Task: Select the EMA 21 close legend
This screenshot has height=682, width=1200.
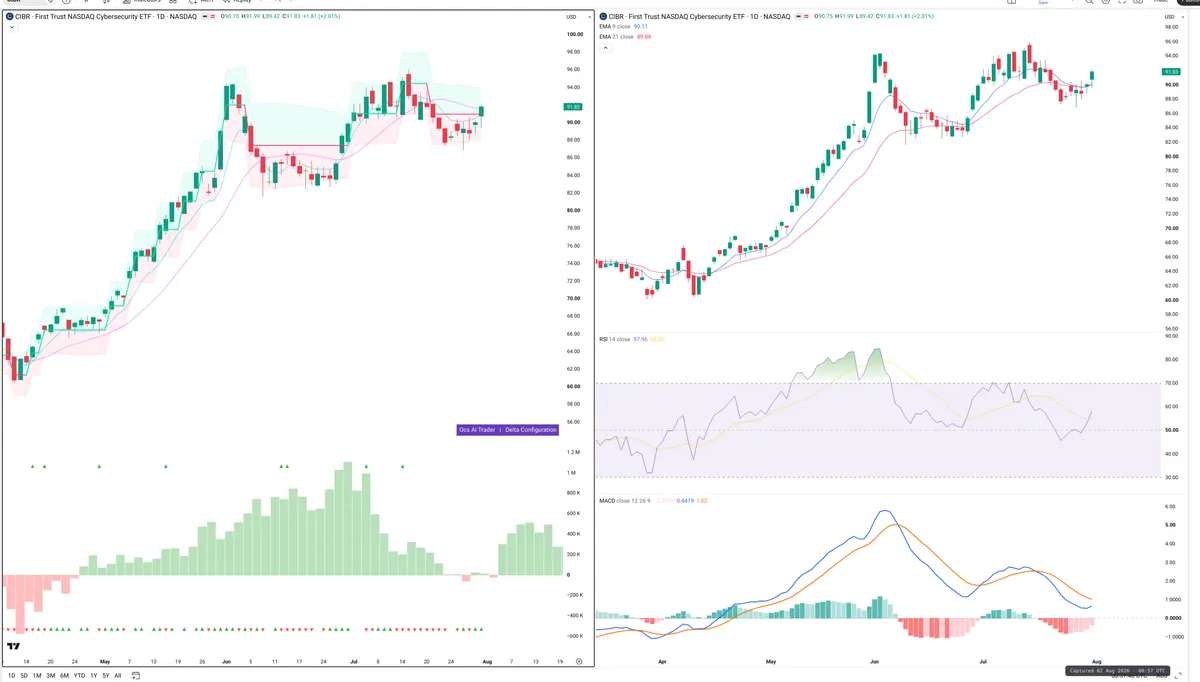Action: (616, 36)
